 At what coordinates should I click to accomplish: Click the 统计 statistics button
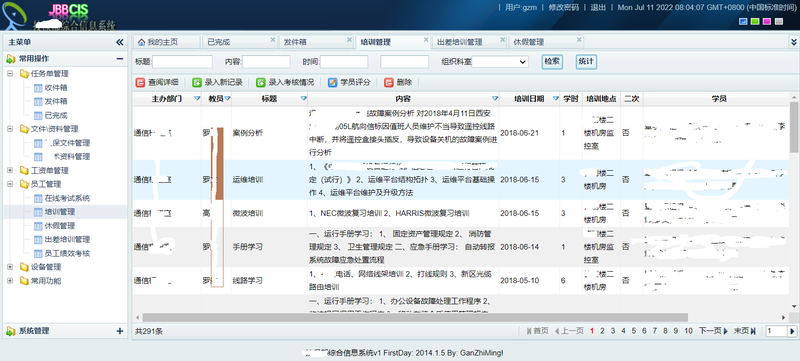[586, 62]
